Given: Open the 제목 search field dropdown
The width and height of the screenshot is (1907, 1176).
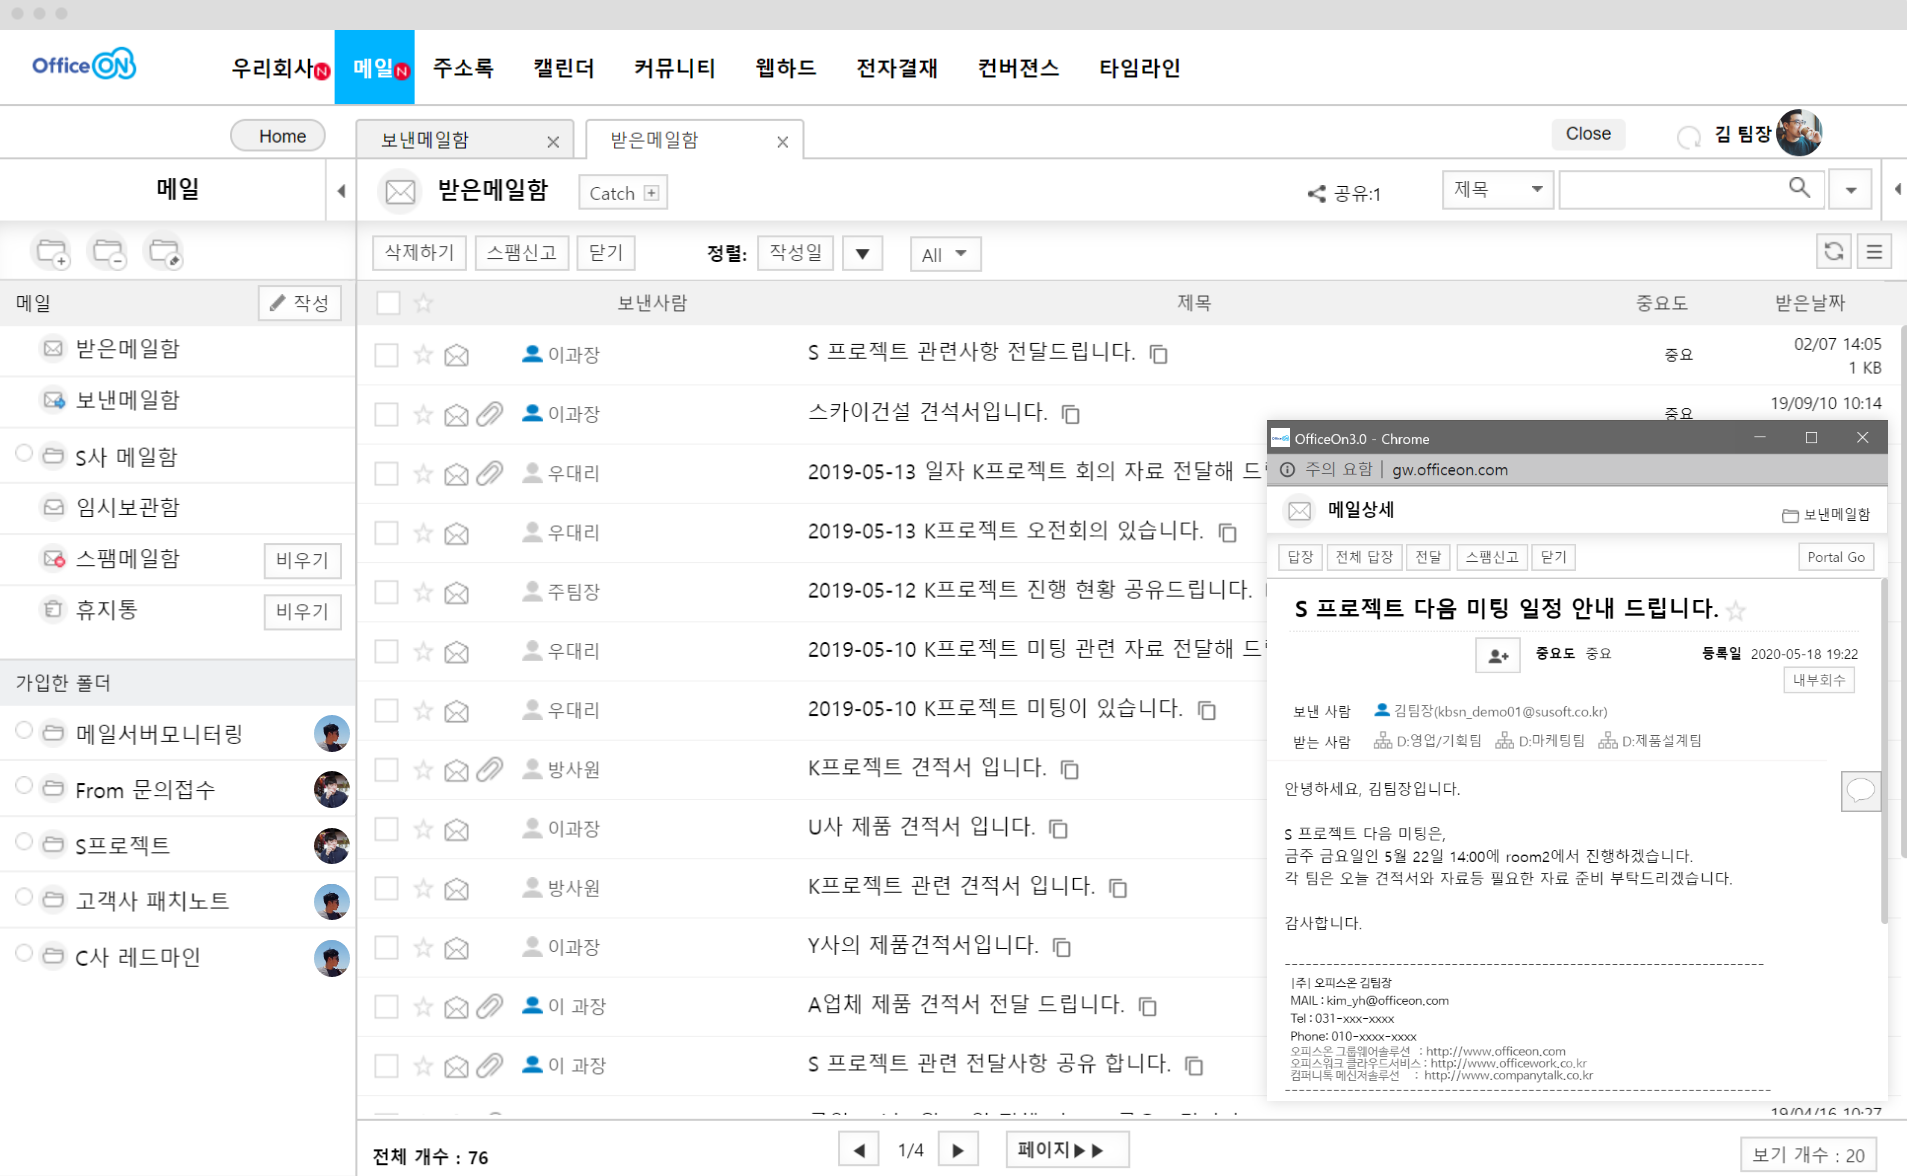Looking at the screenshot, I should (x=1496, y=189).
